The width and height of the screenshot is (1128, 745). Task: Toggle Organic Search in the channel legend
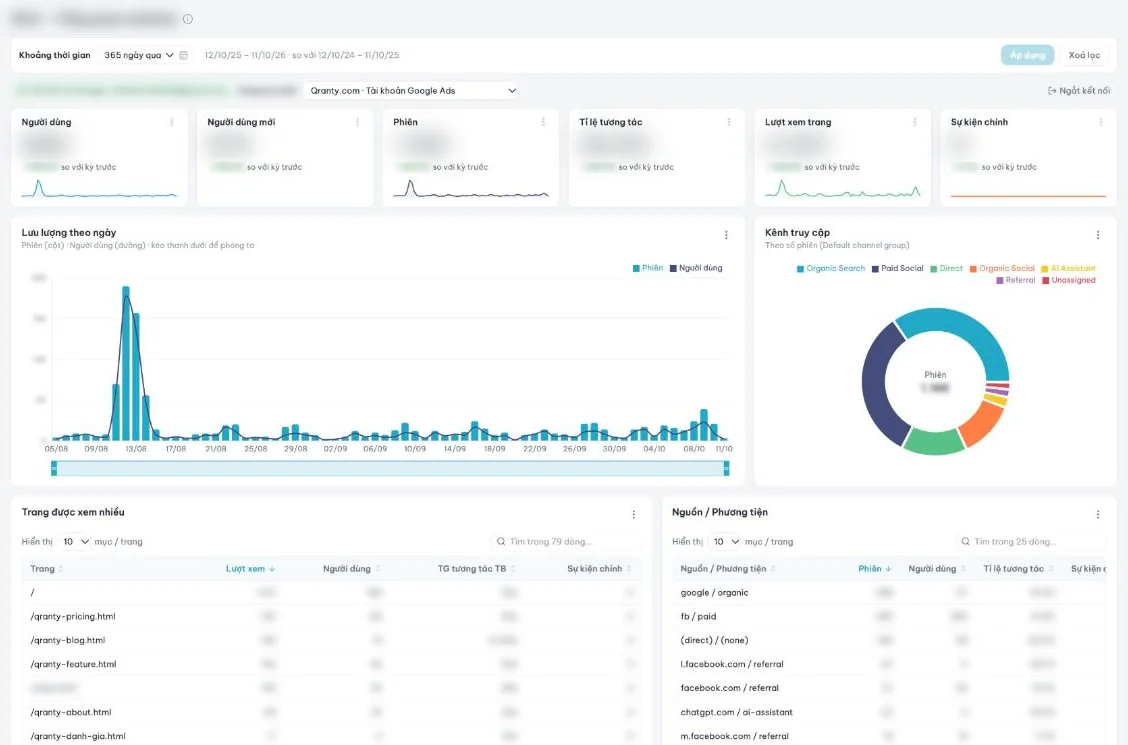[831, 268]
